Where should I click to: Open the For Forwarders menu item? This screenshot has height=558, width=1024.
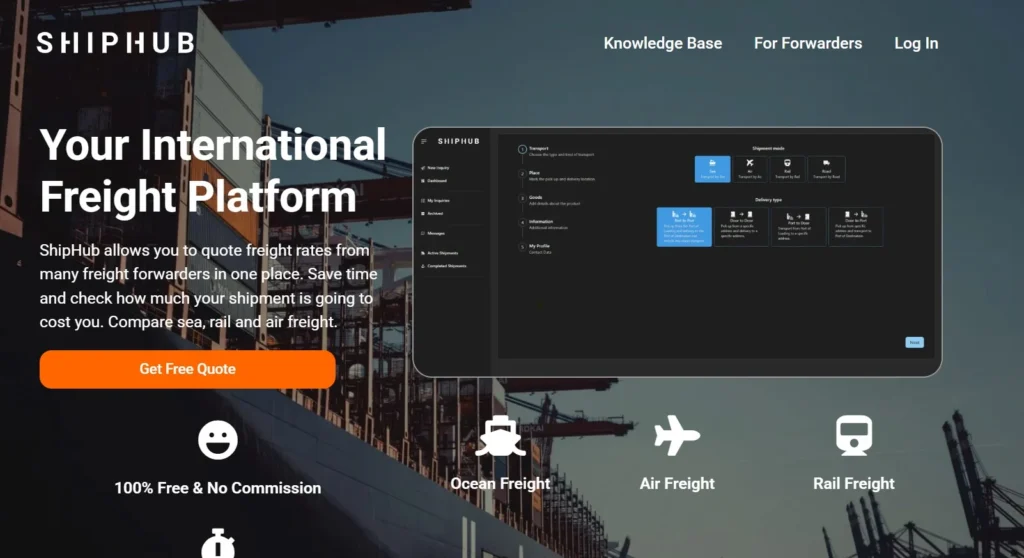807,43
